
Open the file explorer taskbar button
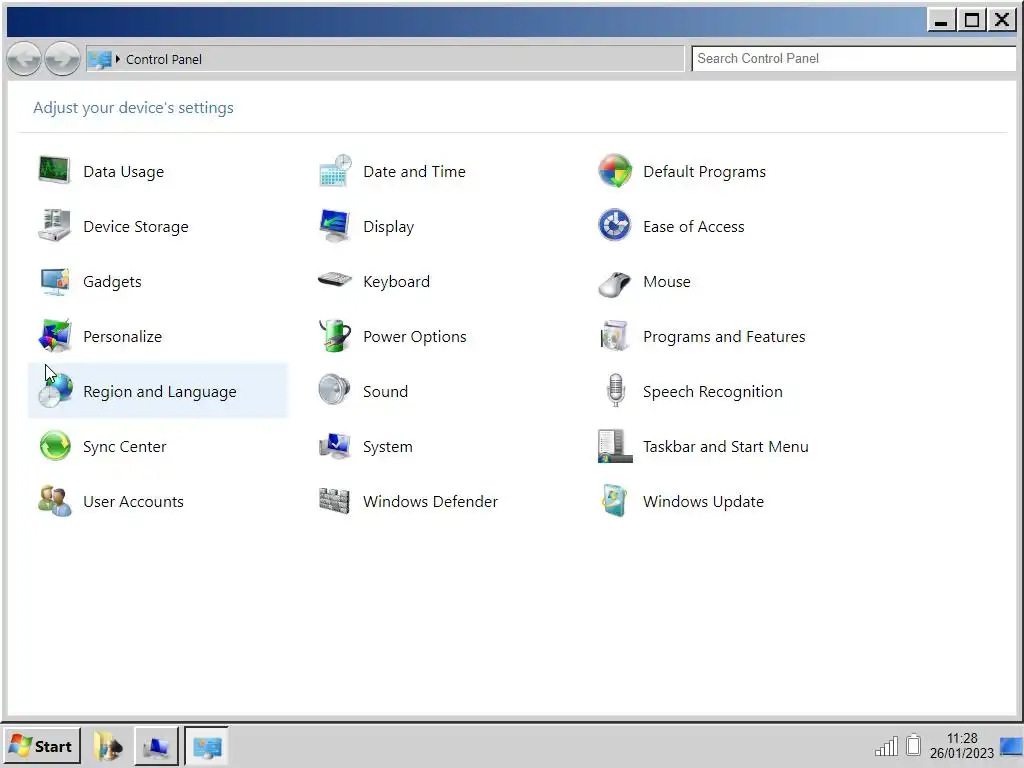coord(108,746)
